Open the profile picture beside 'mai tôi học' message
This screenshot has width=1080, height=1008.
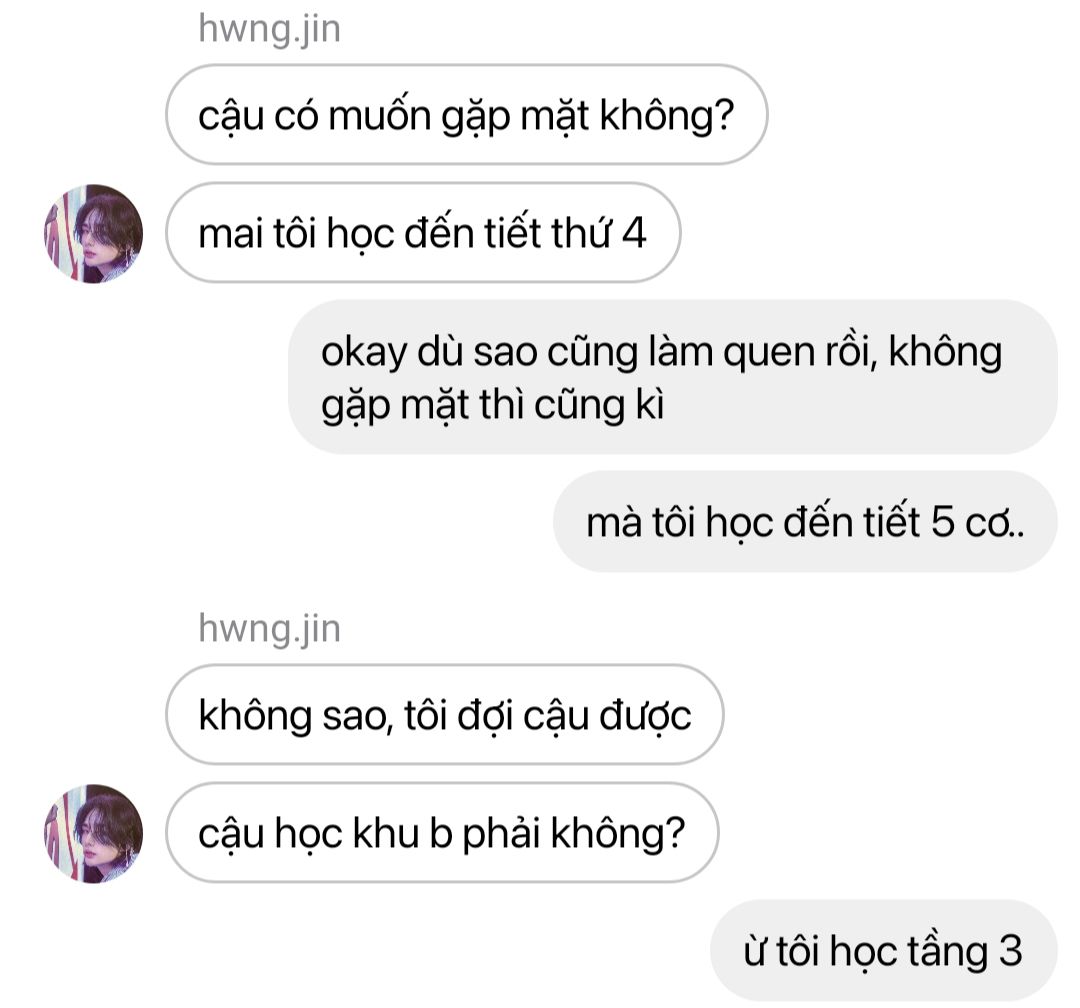94,234
